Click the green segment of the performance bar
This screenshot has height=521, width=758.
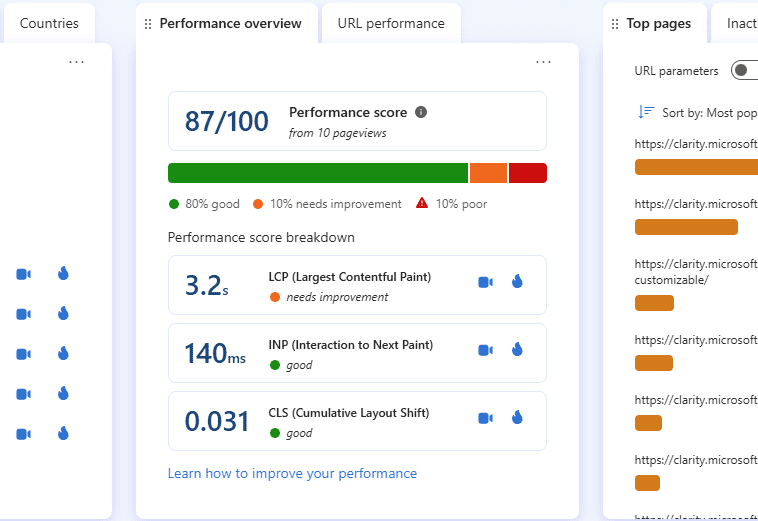(x=317, y=173)
